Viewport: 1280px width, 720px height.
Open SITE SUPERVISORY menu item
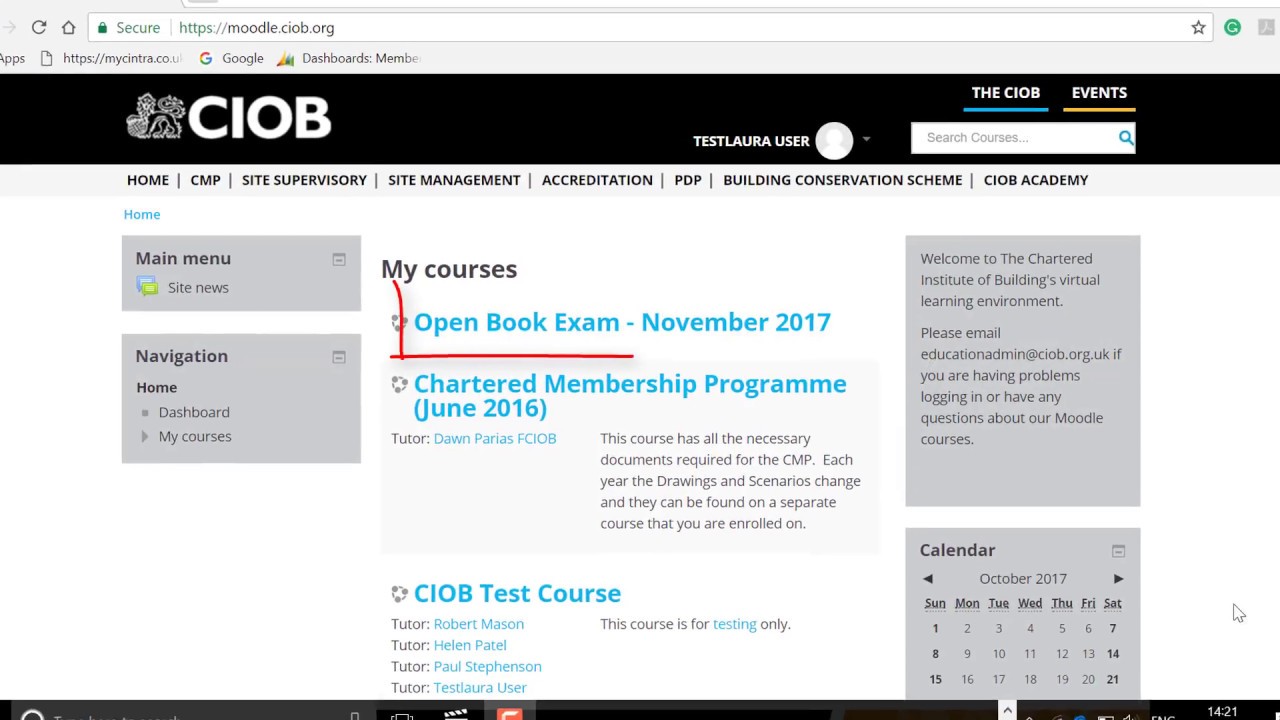point(304,180)
